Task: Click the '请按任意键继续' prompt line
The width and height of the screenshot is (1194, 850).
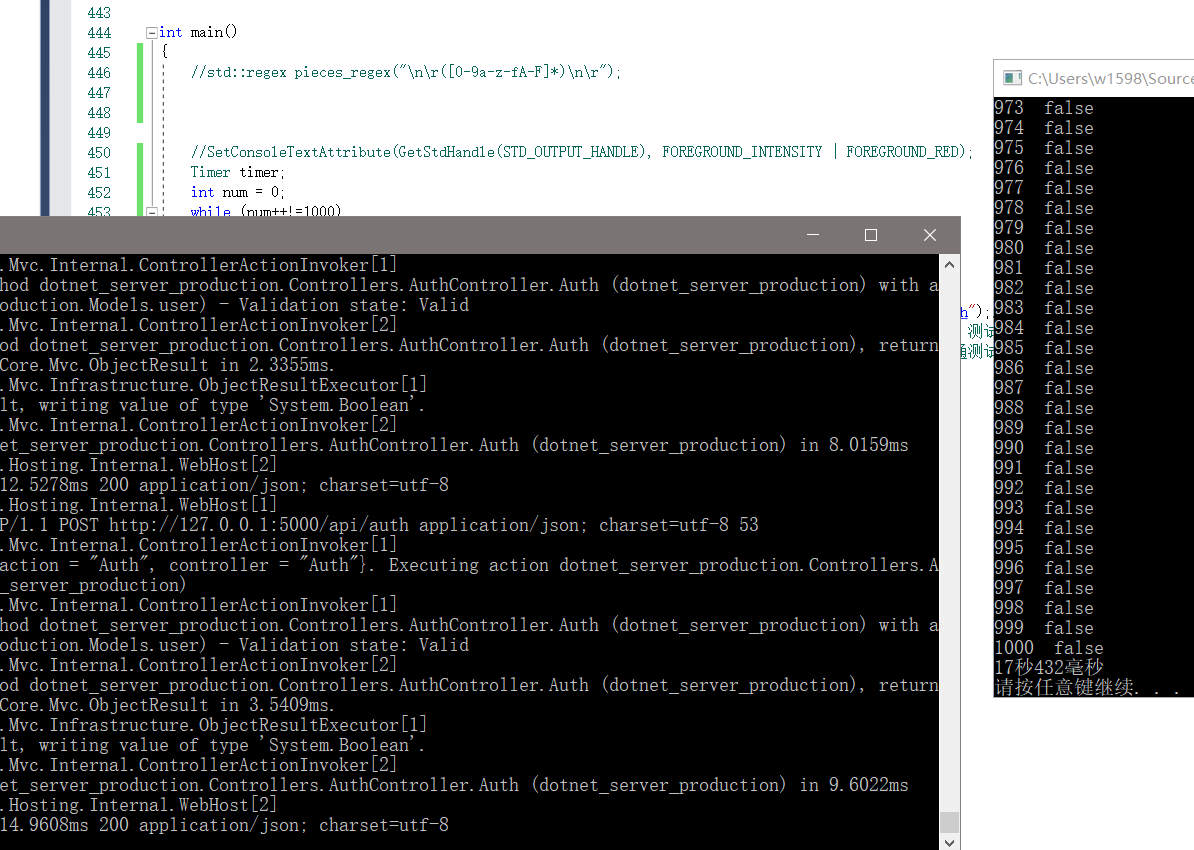Action: point(1087,688)
